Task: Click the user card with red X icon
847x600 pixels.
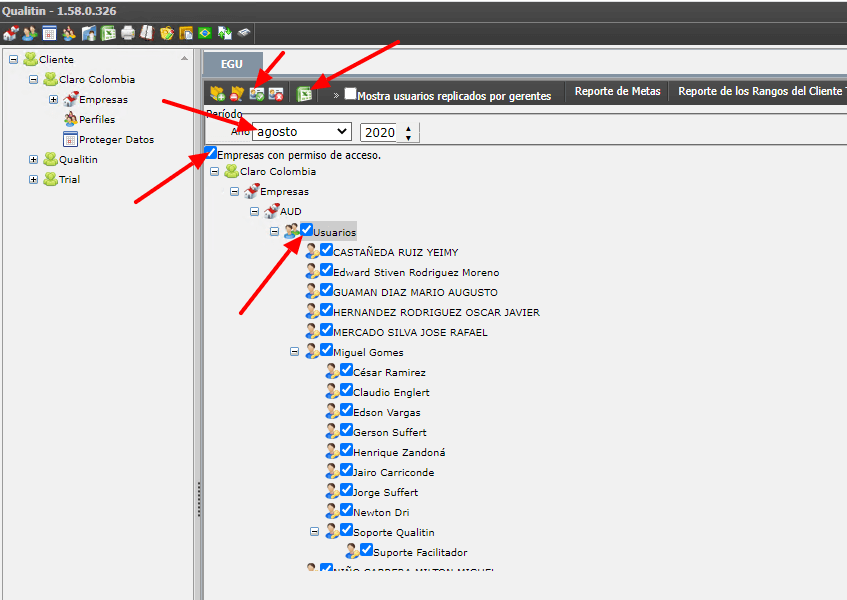Action: (276, 94)
